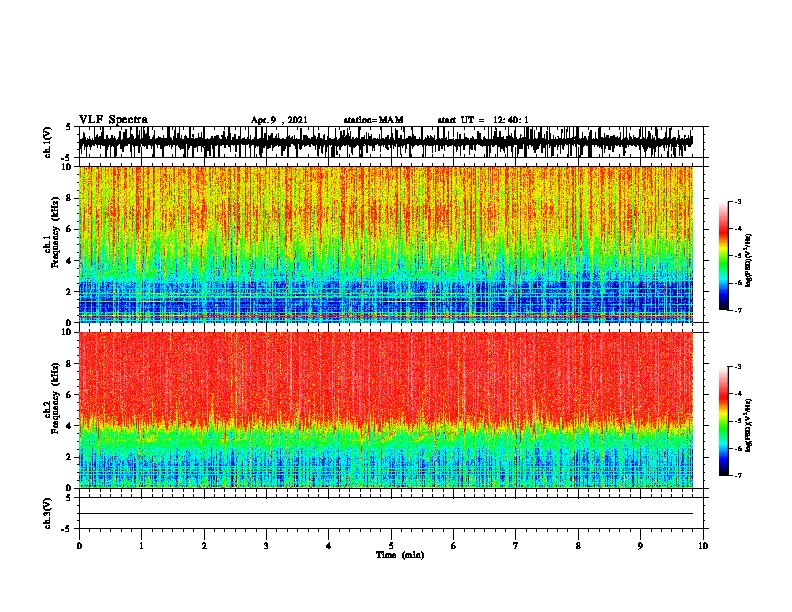Click the "-7" label on ch.1 colorbar
Screen dimensions: 792x612
pos(738,310)
